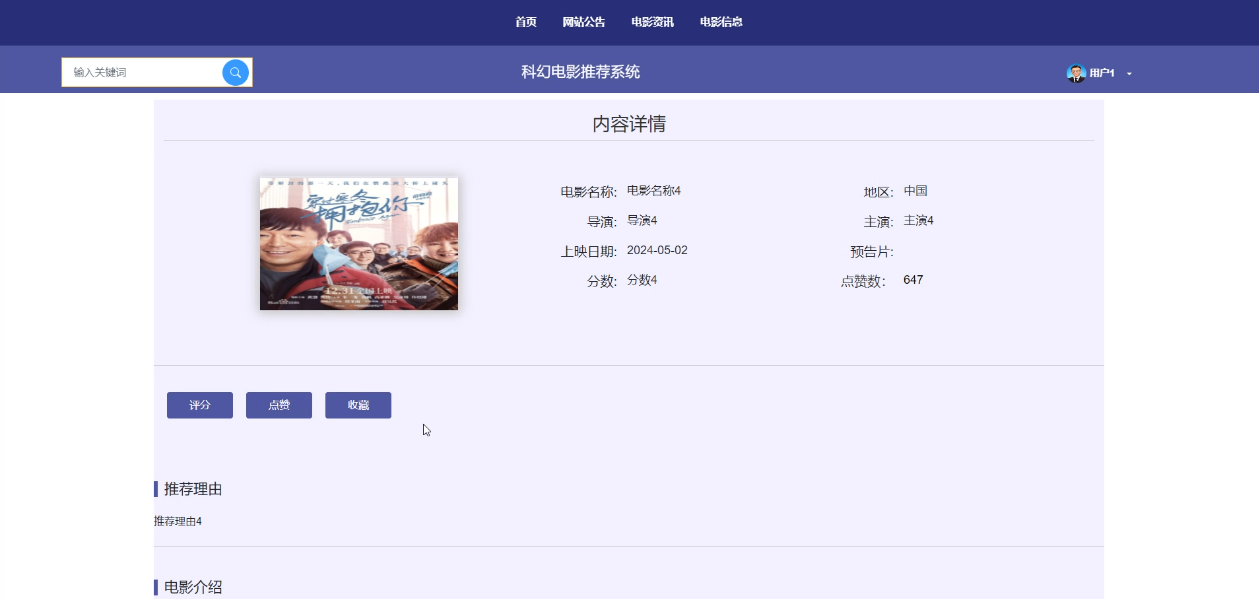This screenshot has width=1259, height=599.
Task: Click the 科幻电影推荐系统 title
Action: point(580,72)
